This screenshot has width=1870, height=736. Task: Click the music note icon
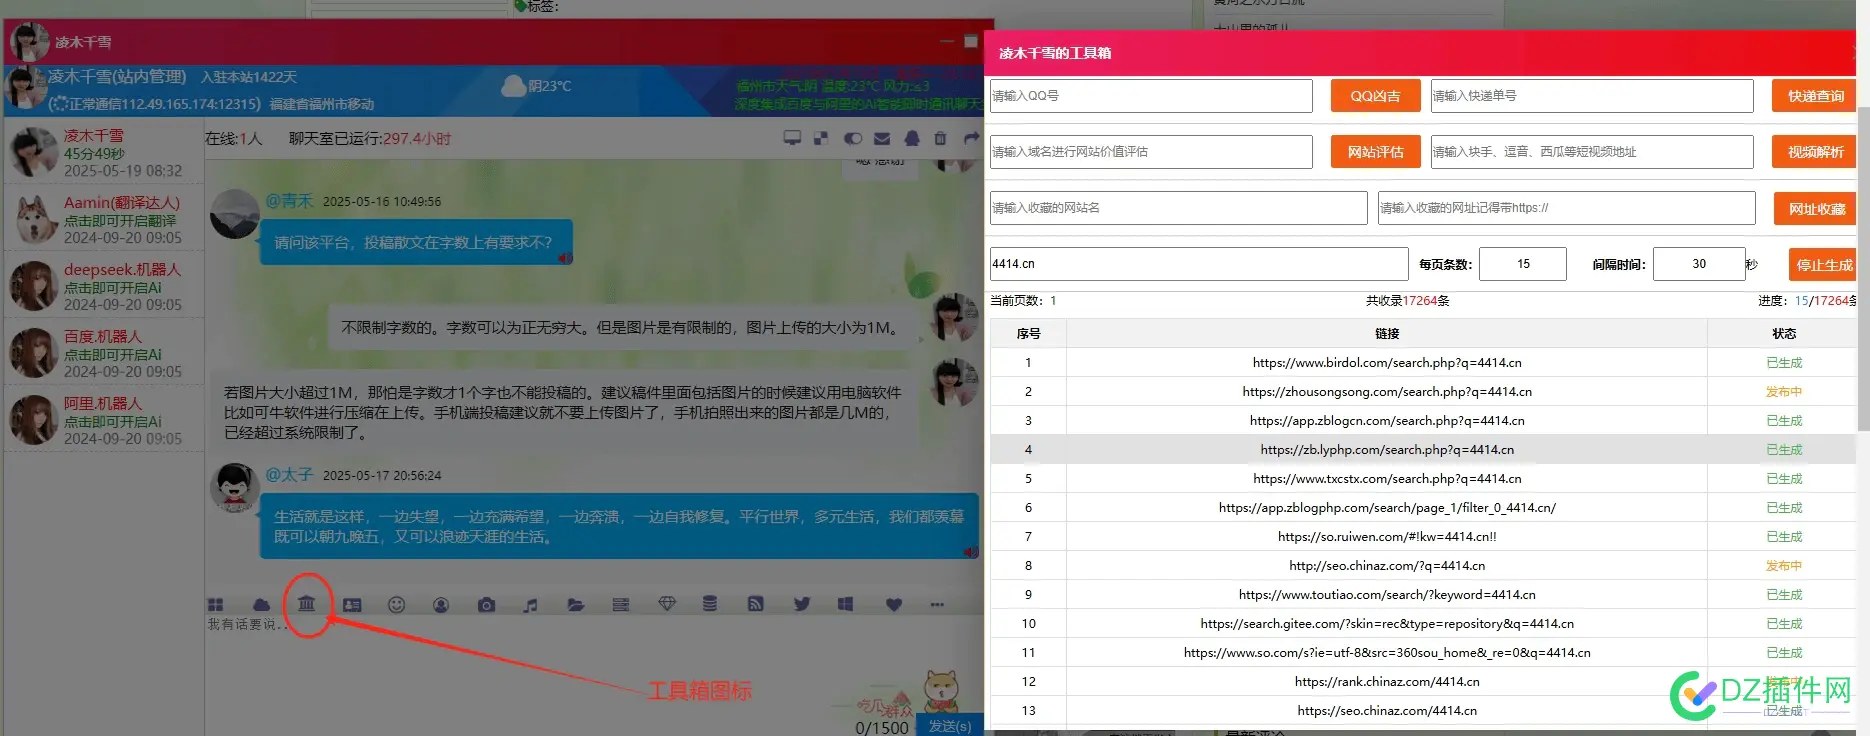pyautogui.click(x=531, y=605)
